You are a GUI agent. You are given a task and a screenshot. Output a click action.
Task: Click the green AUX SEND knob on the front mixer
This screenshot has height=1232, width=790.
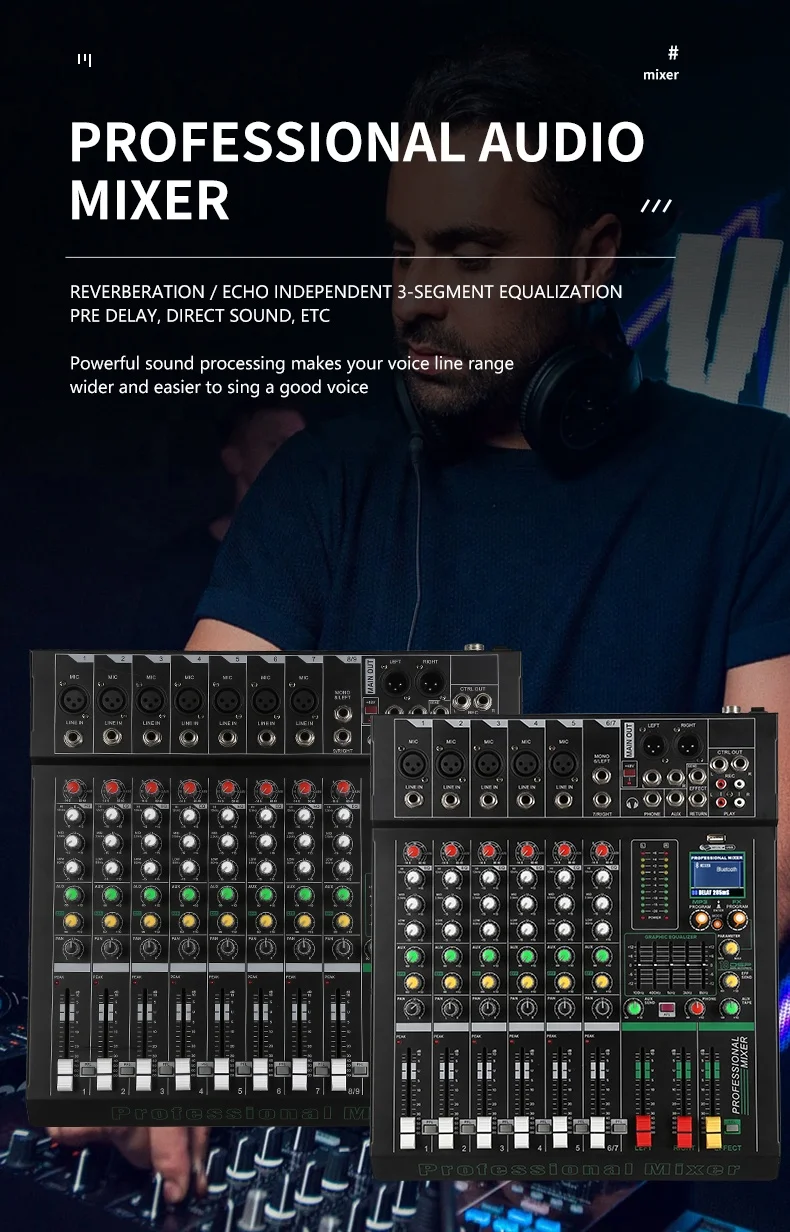633,1008
